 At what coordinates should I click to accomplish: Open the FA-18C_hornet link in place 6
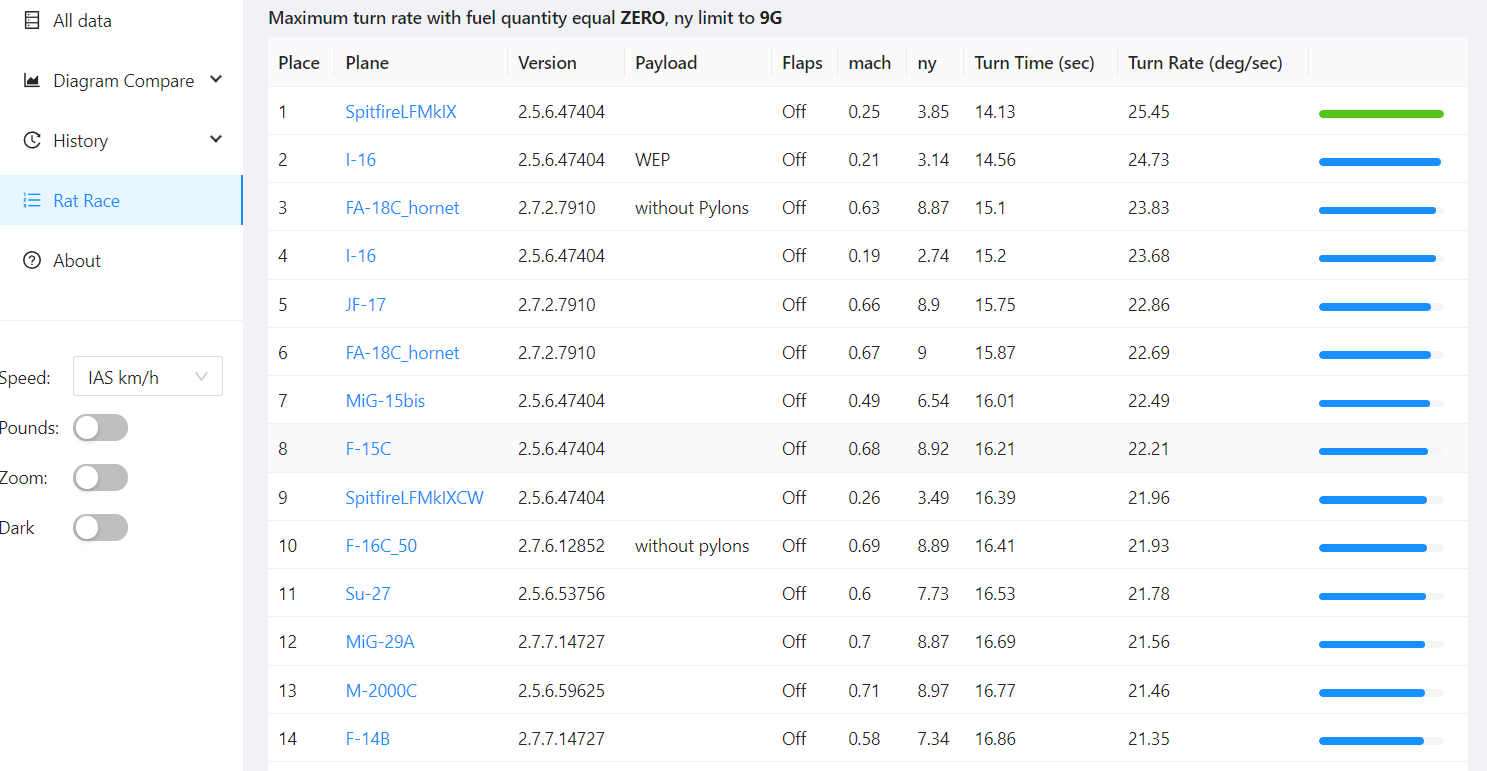click(403, 353)
